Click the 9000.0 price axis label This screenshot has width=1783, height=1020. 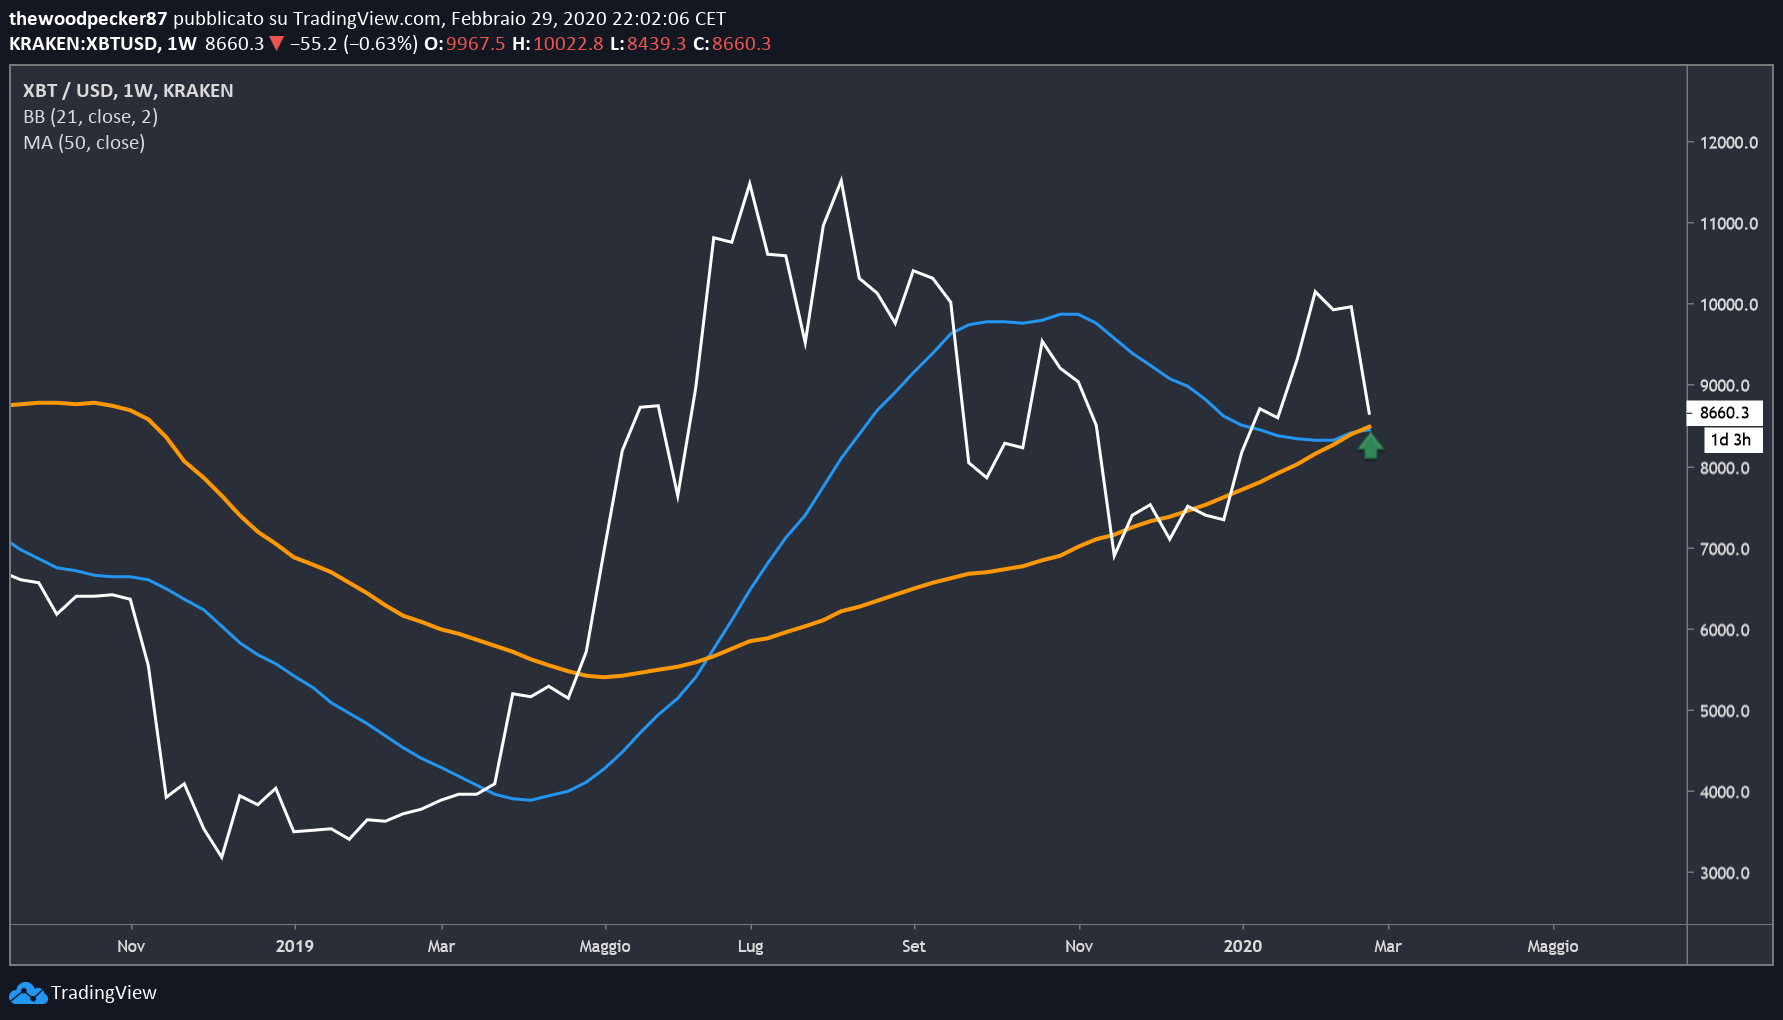point(1725,386)
